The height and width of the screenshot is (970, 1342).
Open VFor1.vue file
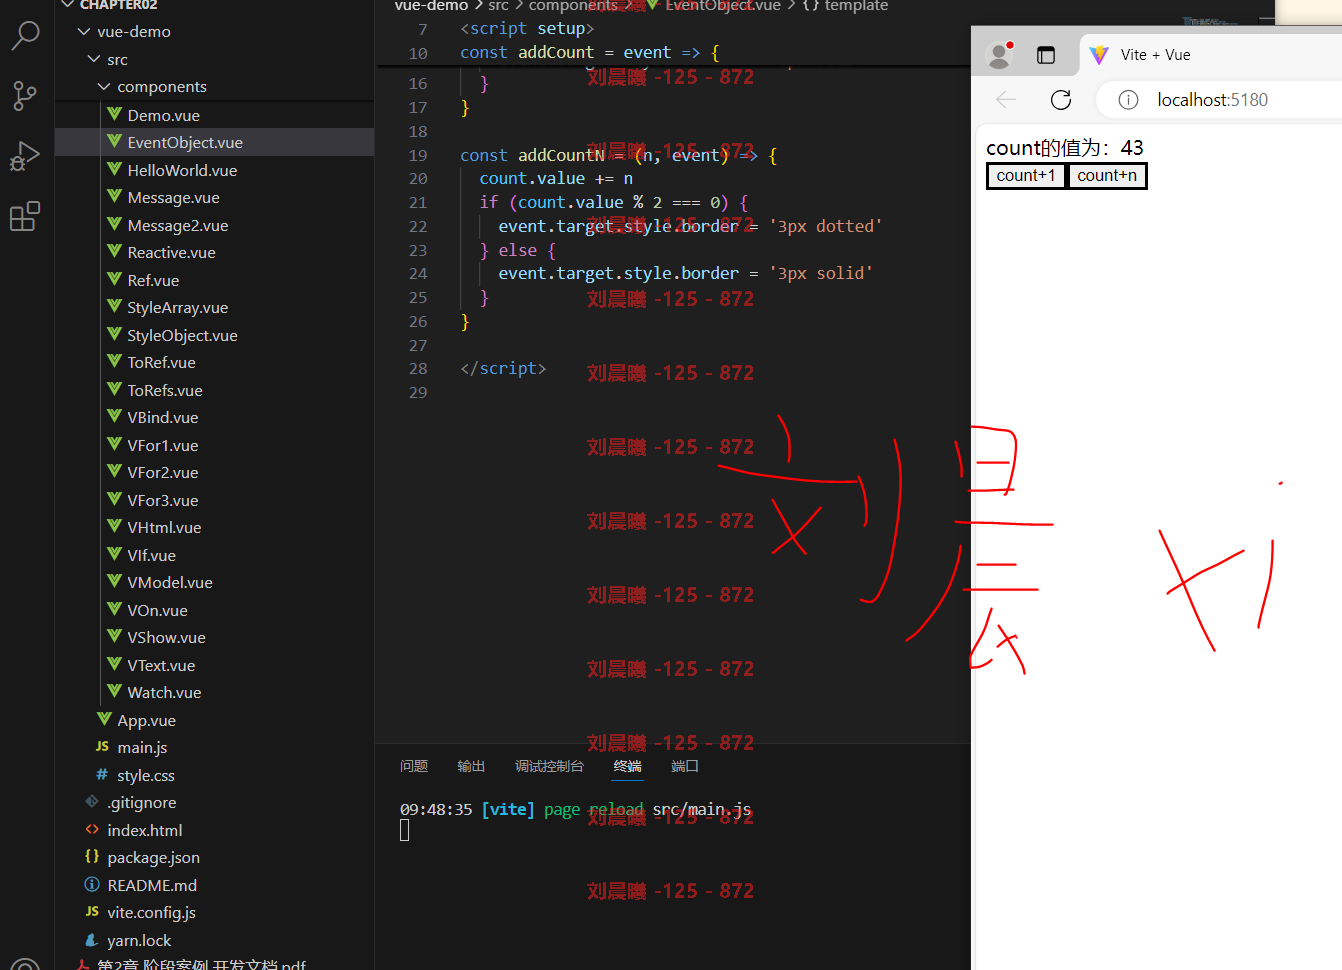163,446
